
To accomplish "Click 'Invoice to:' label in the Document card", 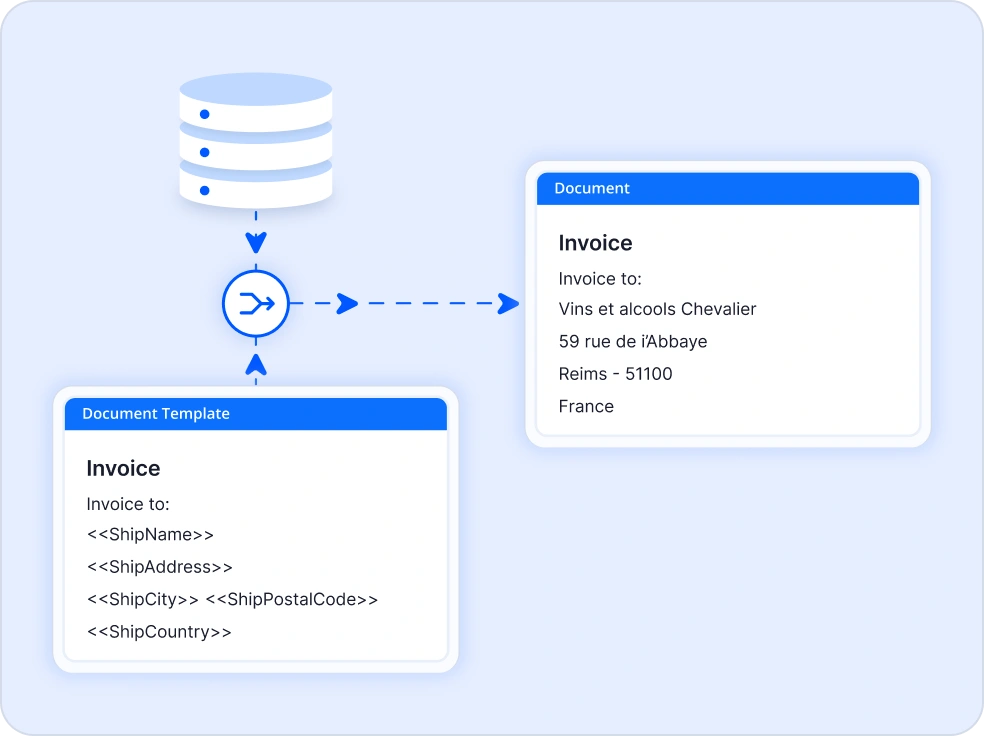I will tap(600, 279).
